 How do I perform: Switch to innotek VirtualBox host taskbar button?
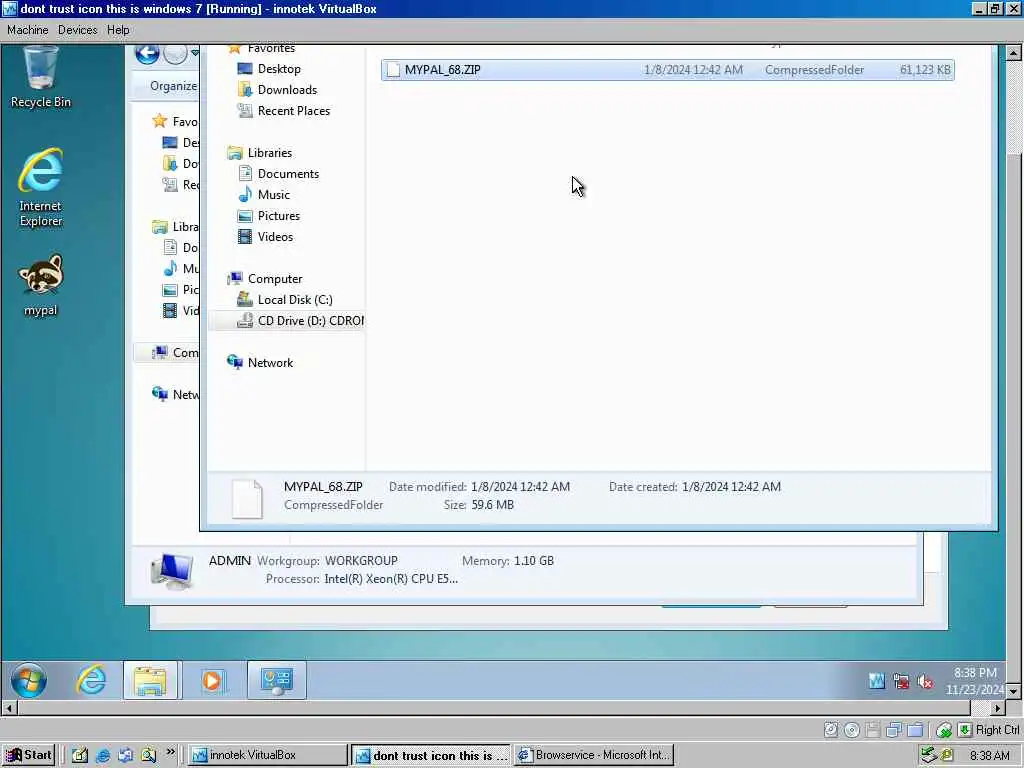(x=268, y=755)
